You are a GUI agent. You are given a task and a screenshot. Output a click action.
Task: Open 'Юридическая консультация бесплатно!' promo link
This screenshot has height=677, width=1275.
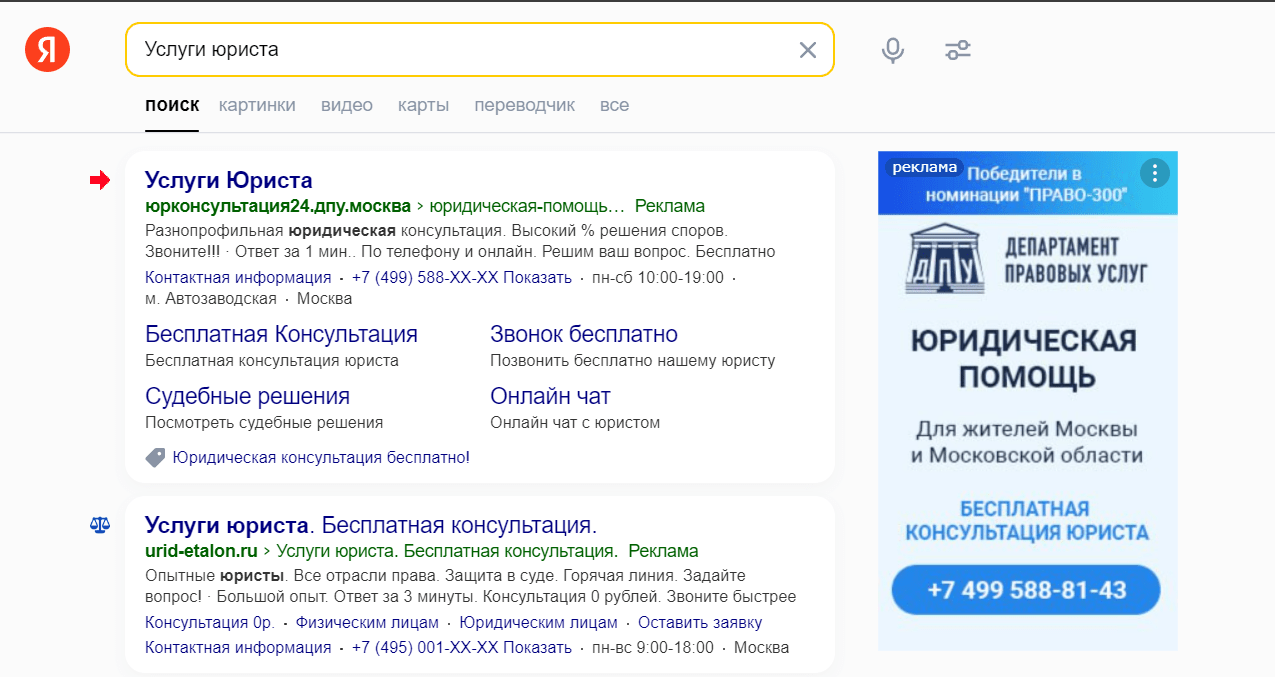pyautogui.click(x=321, y=457)
